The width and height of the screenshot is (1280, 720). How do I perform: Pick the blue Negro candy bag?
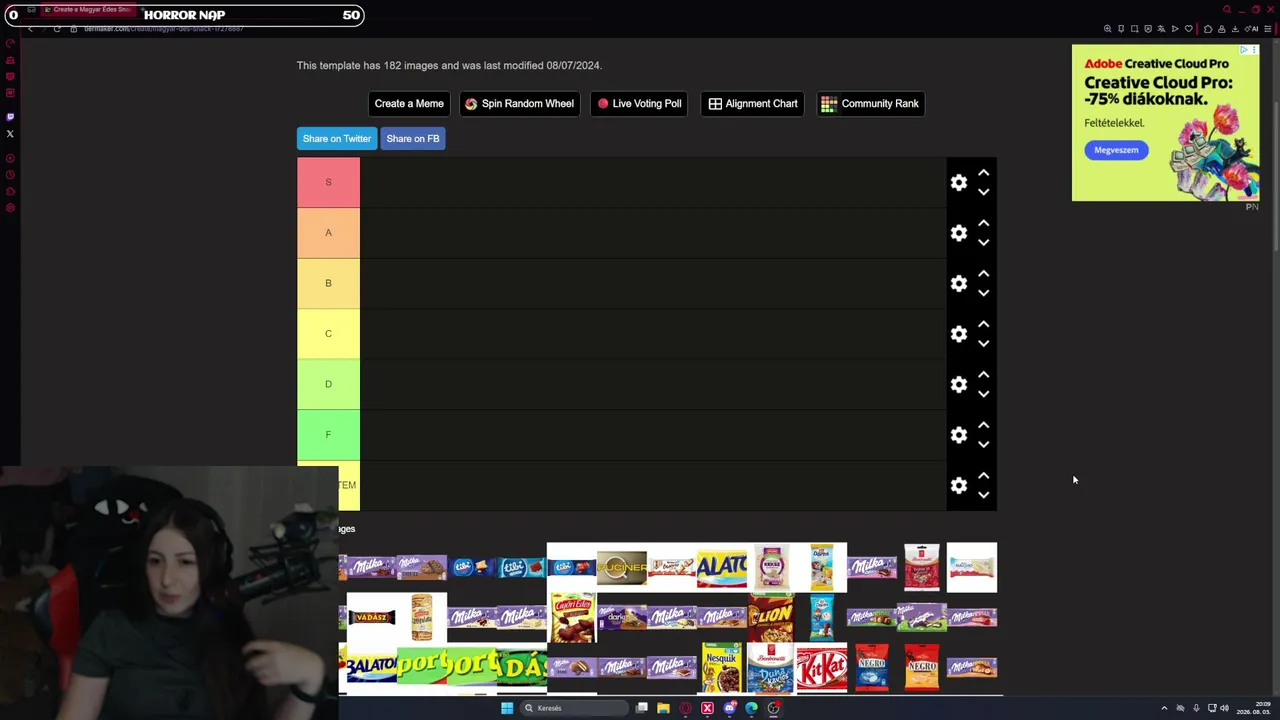[872, 668]
